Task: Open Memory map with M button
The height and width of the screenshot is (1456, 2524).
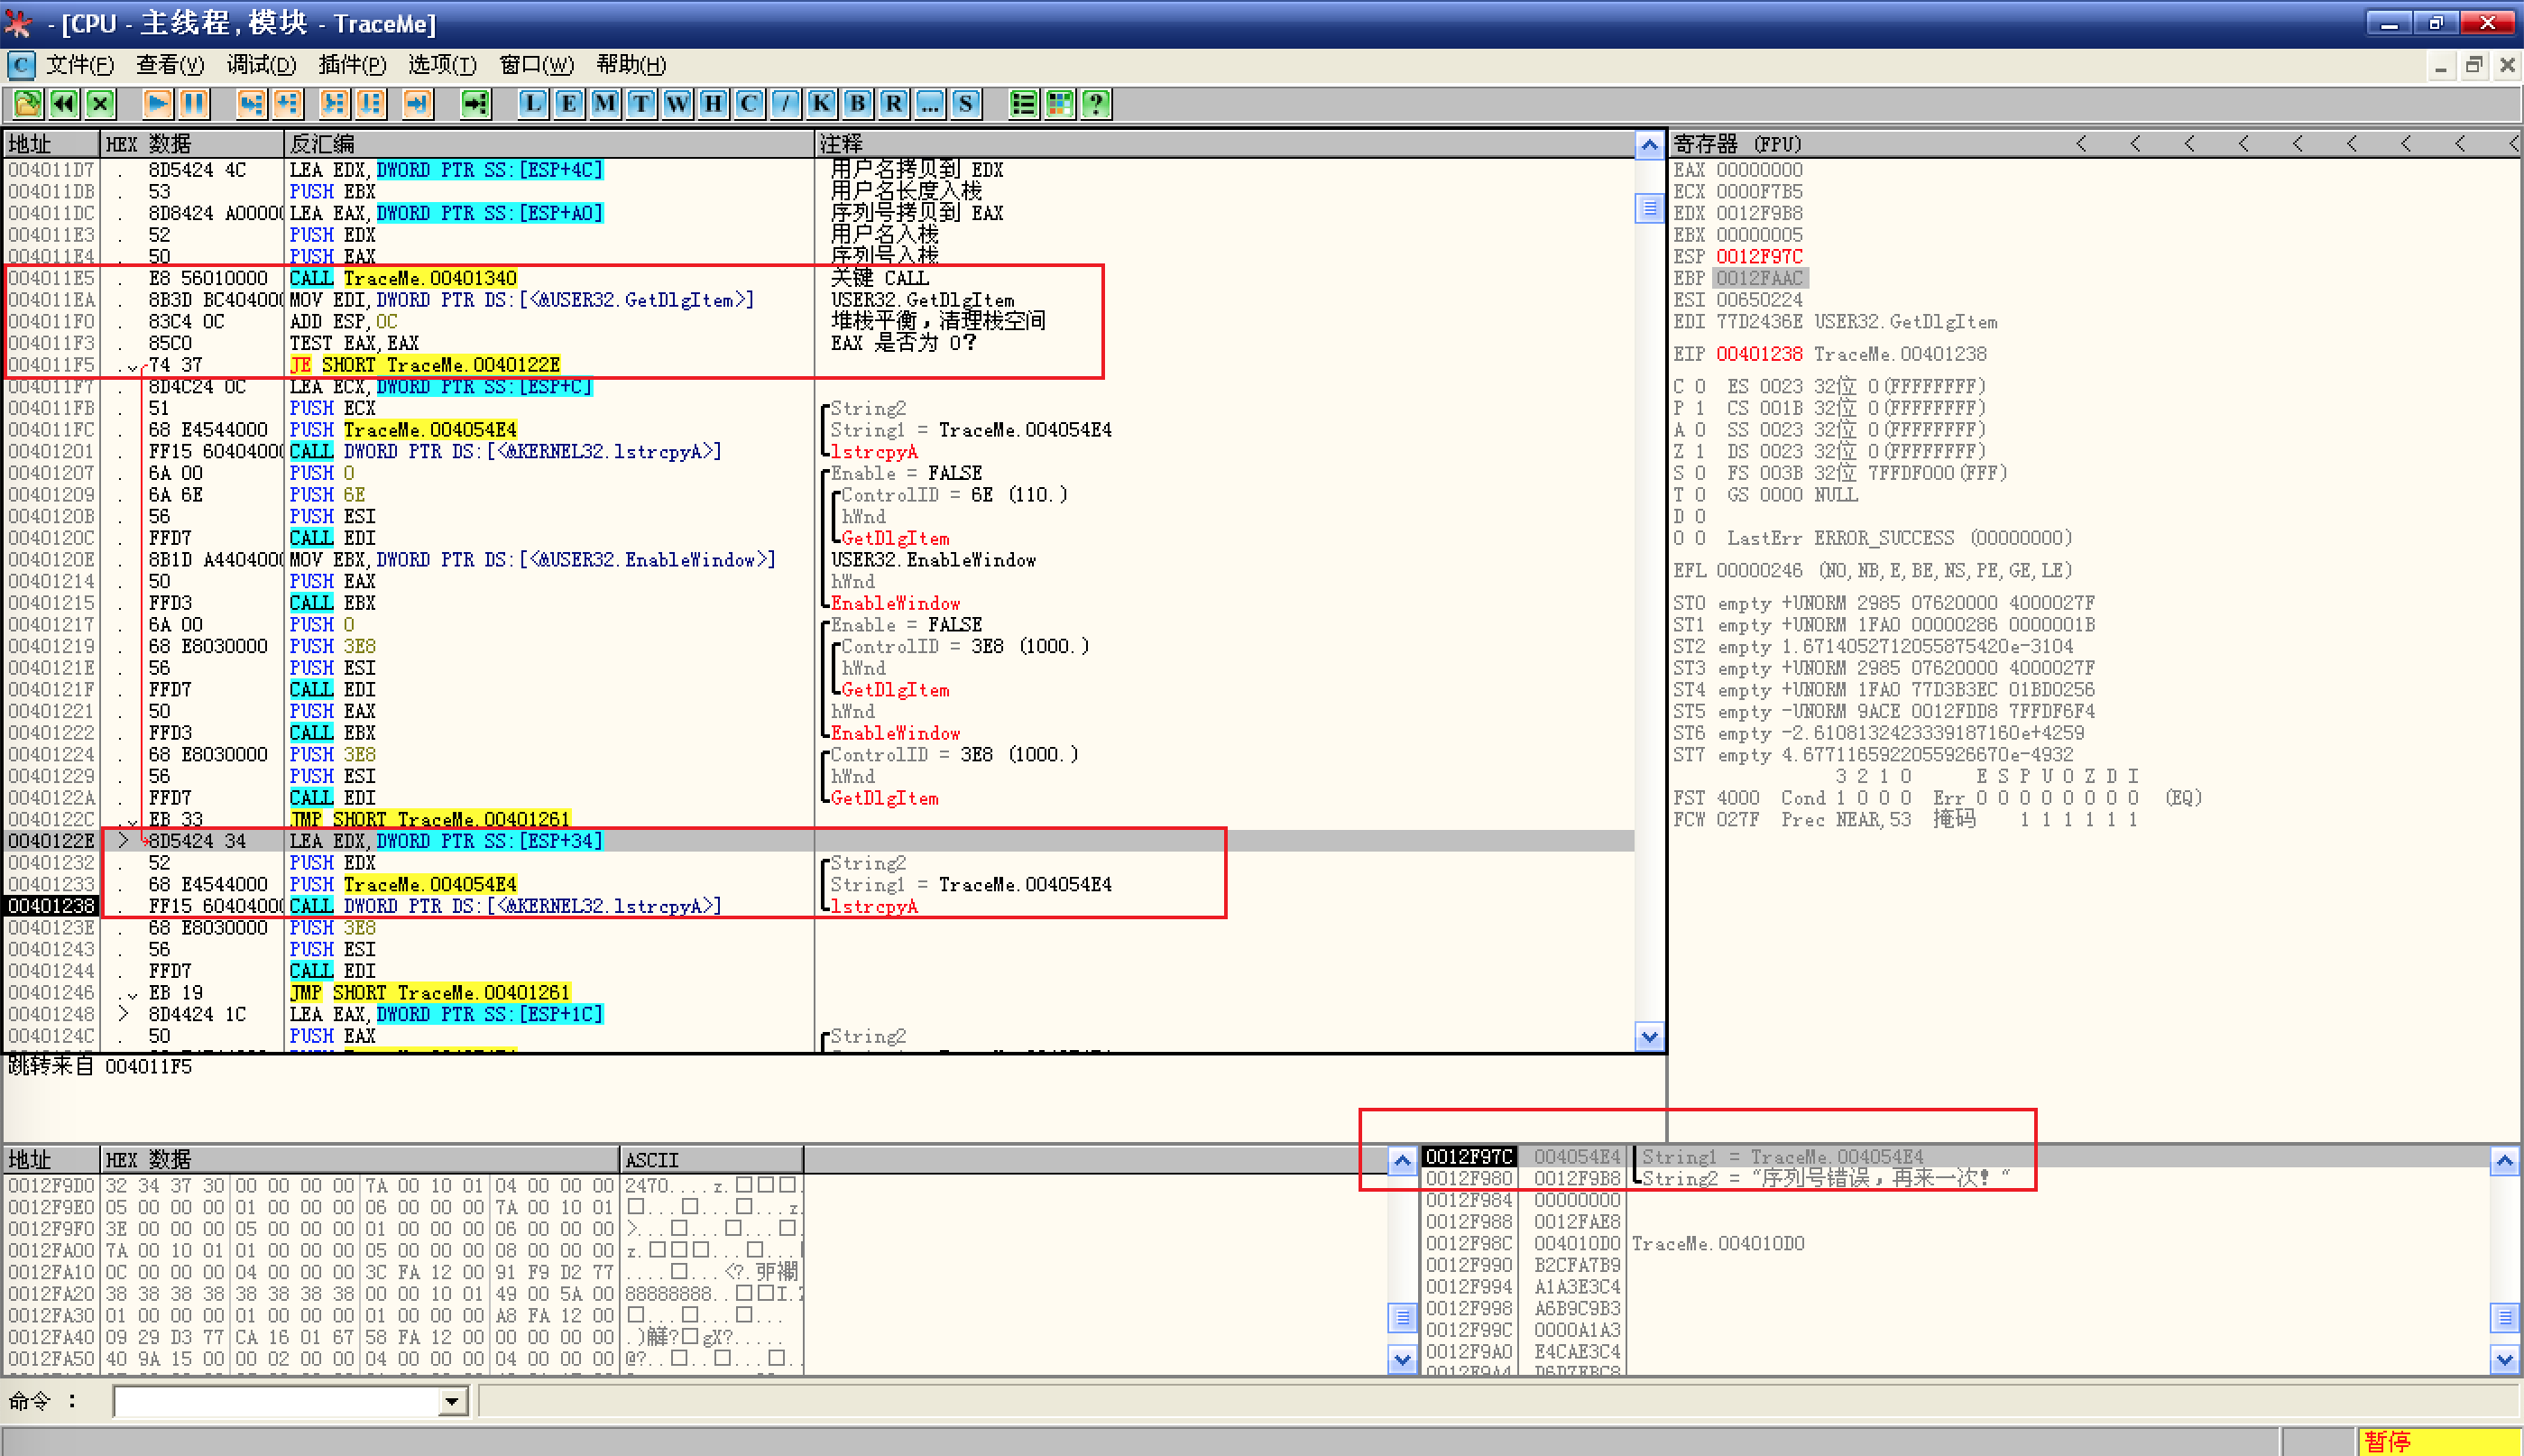Action: 605,103
